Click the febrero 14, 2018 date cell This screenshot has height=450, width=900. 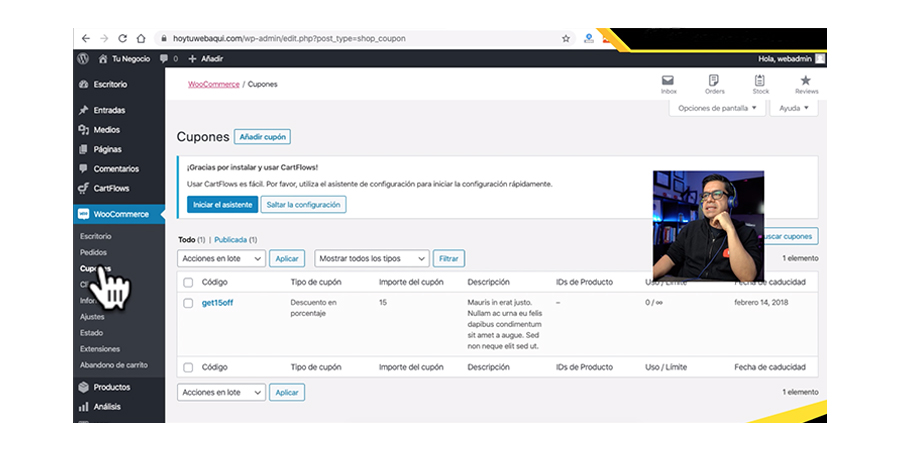pos(761,302)
